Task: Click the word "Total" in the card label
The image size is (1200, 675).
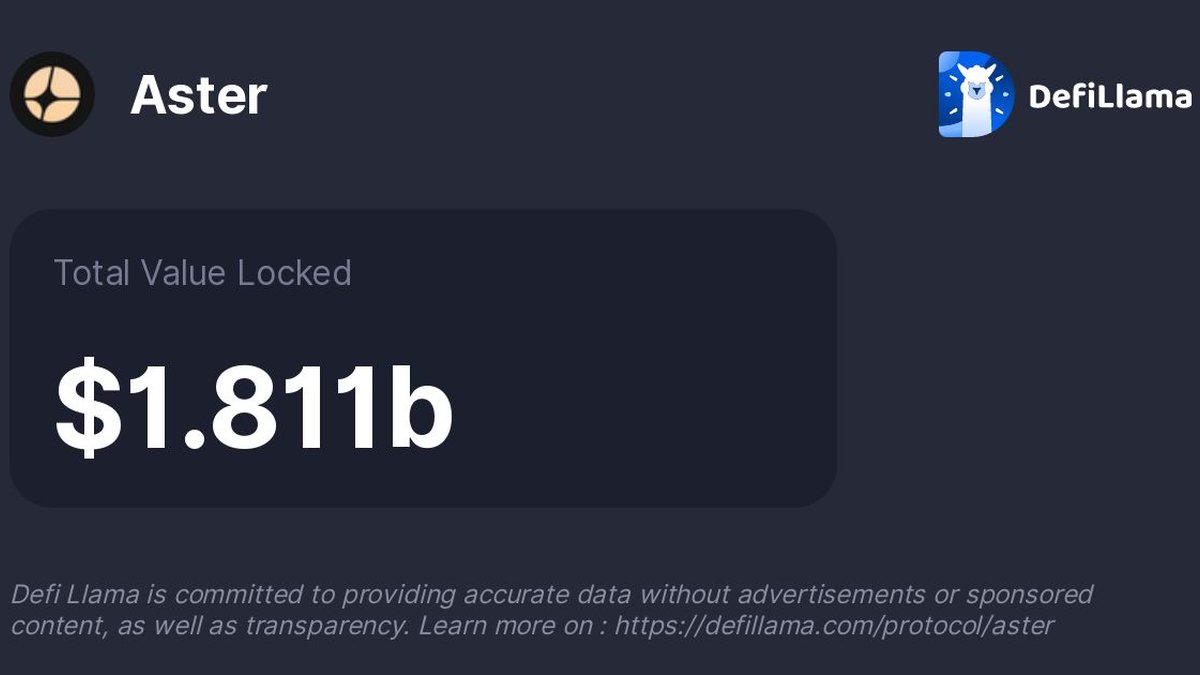Action: click(x=92, y=273)
